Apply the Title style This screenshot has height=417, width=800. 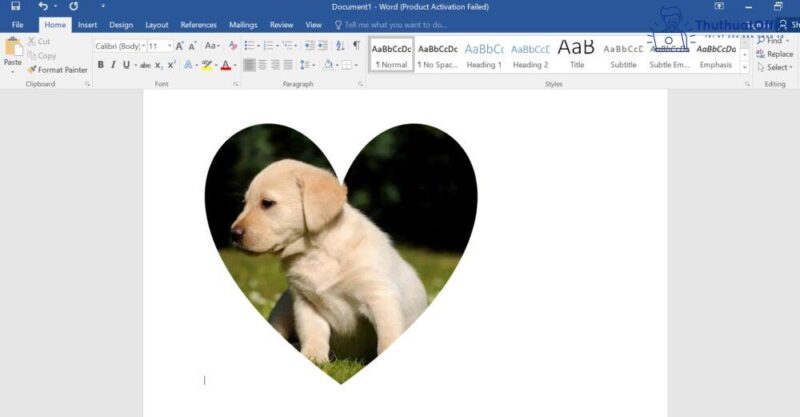click(577, 55)
